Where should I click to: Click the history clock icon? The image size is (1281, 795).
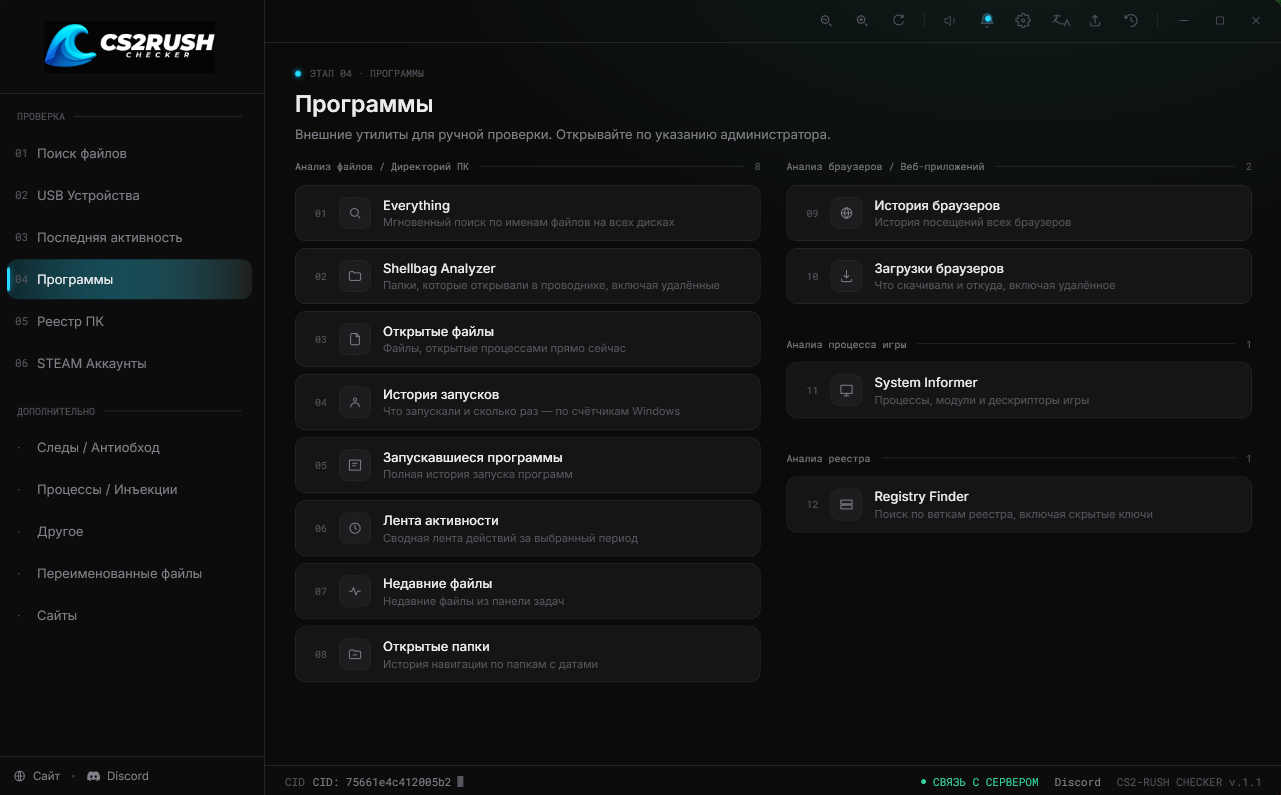[1131, 20]
